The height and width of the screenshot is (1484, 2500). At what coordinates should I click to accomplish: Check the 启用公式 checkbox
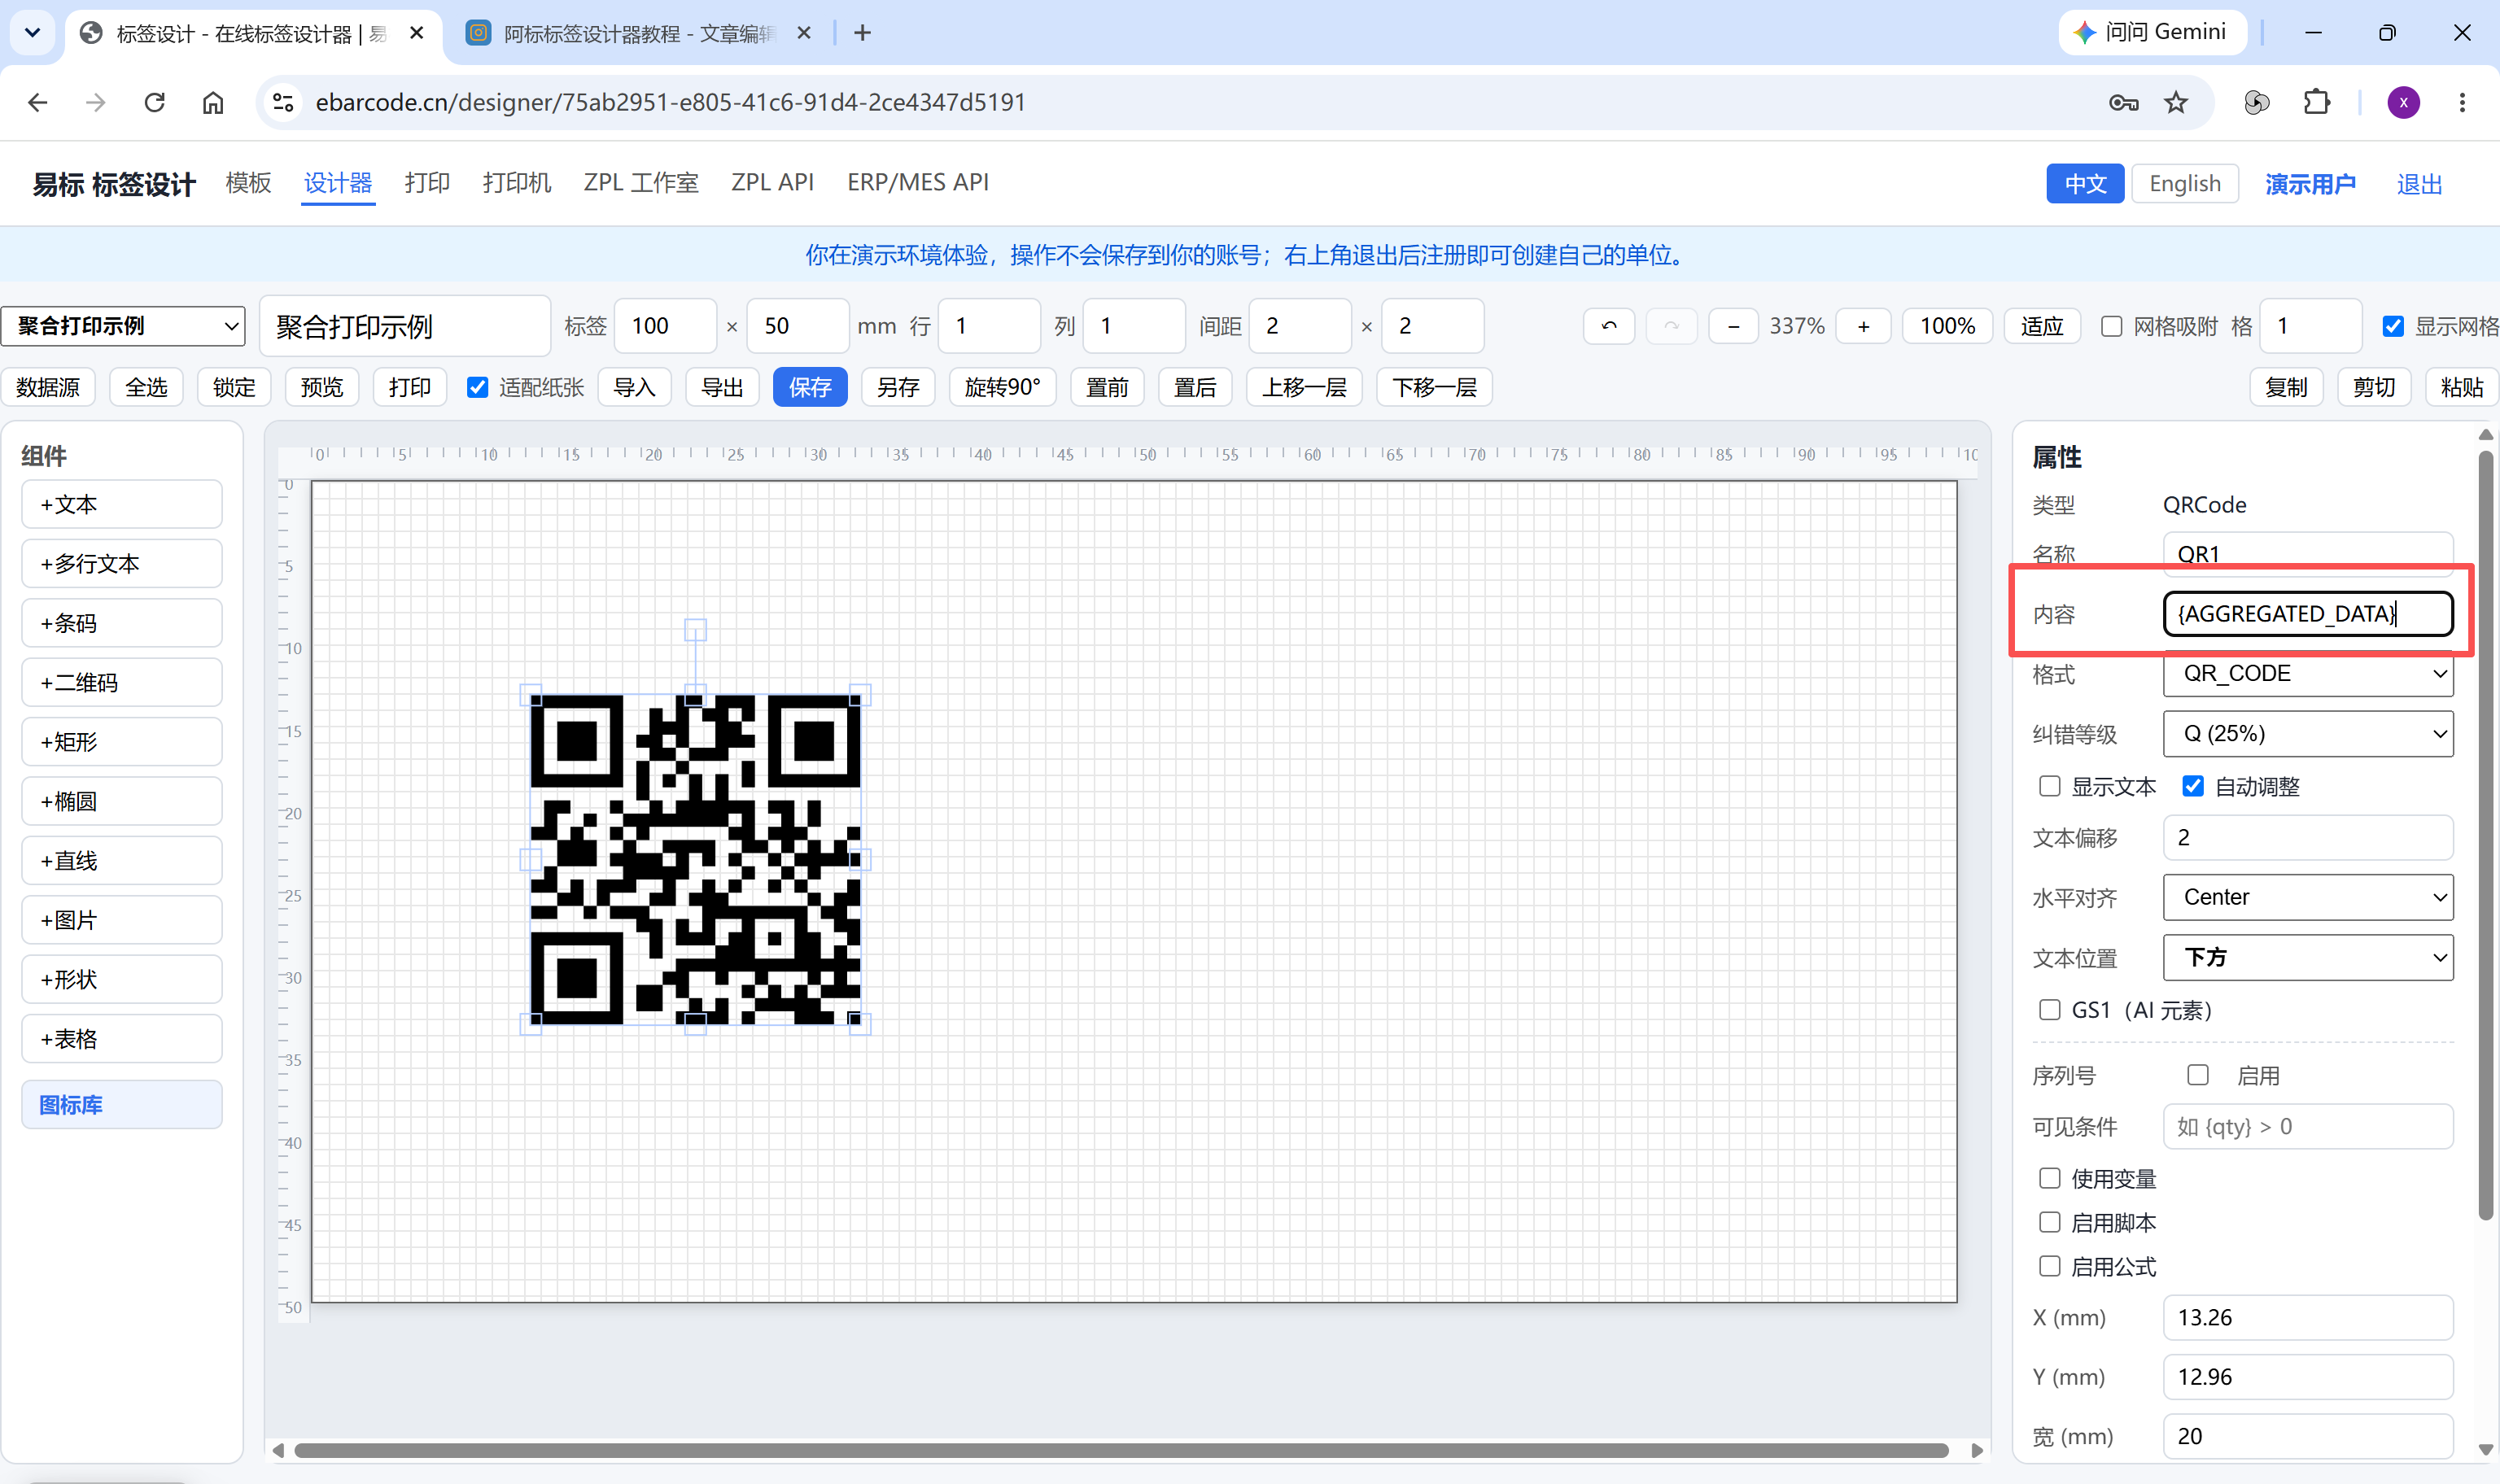[x=2049, y=1266]
